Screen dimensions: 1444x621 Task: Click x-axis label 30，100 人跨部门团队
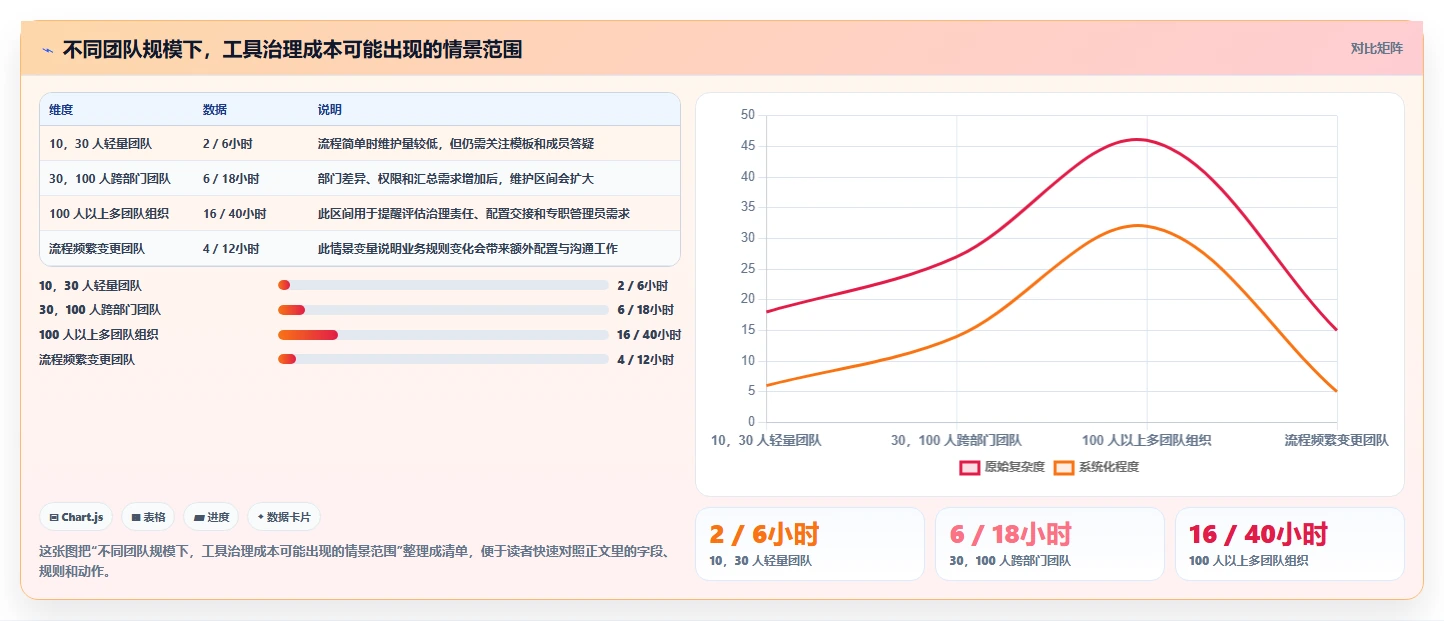(x=956, y=440)
